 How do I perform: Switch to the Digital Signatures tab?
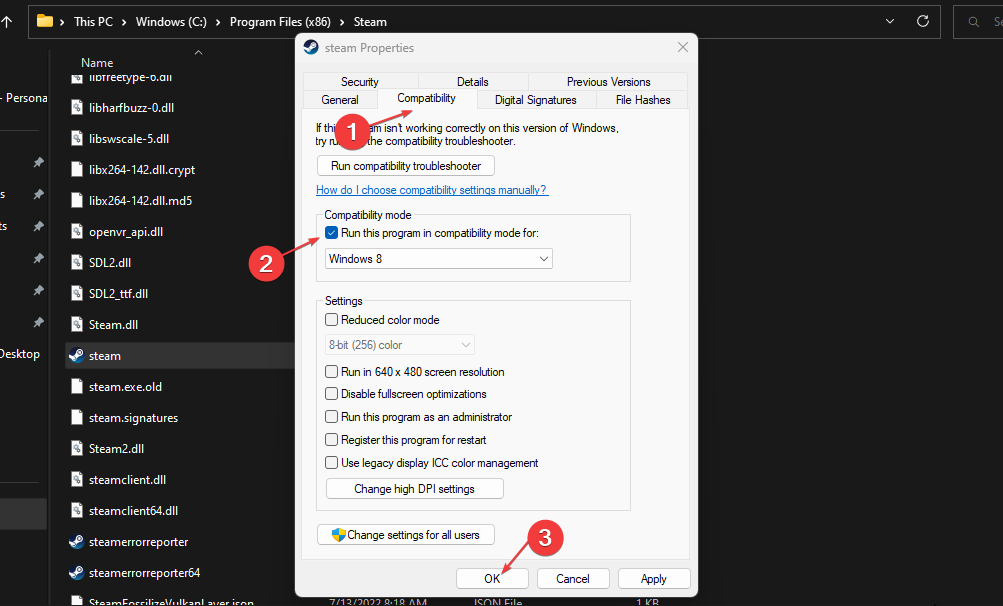click(535, 99)
